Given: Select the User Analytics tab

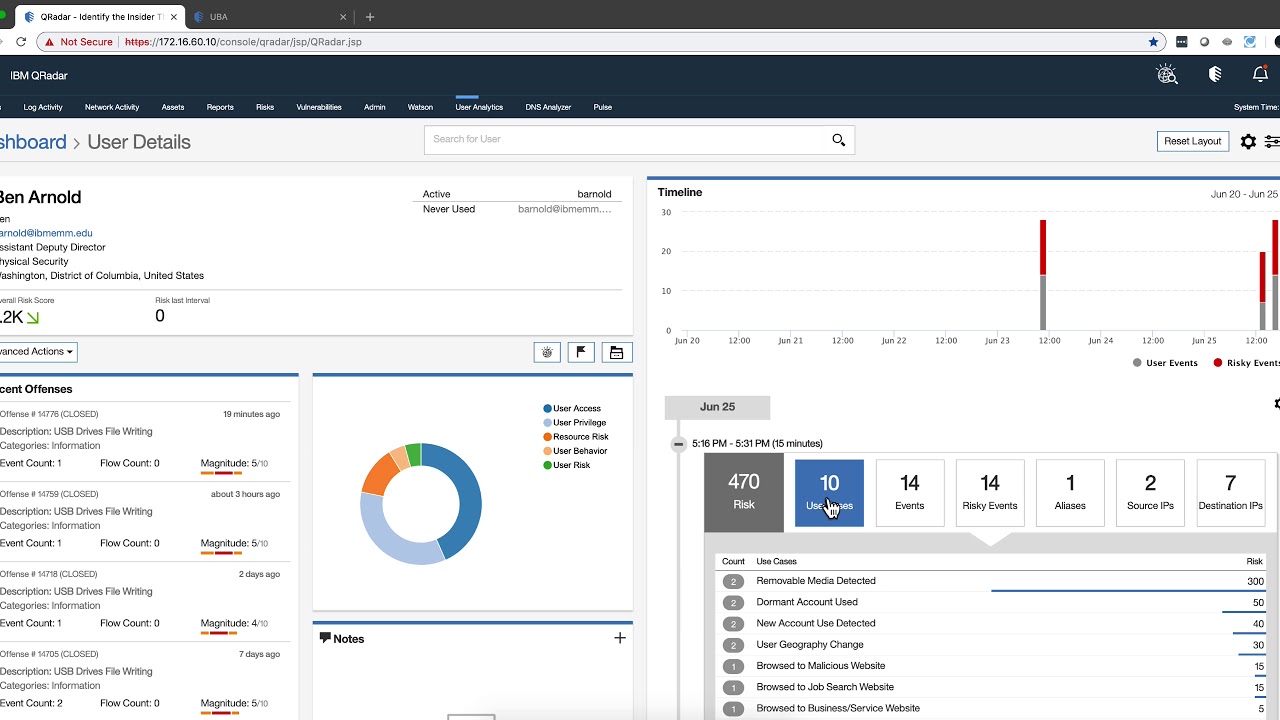Looking at the screenshot, I should coord(479,107).
